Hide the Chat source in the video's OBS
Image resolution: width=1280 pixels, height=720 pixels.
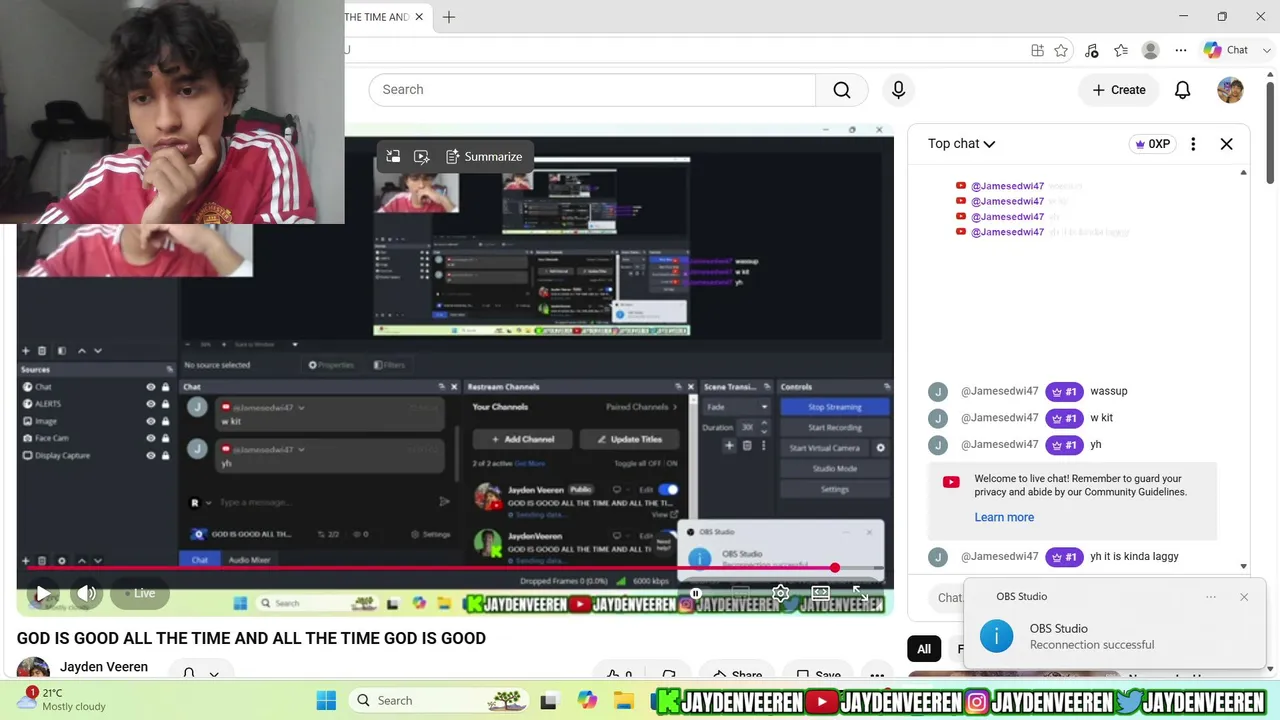[x=151, y=387]
